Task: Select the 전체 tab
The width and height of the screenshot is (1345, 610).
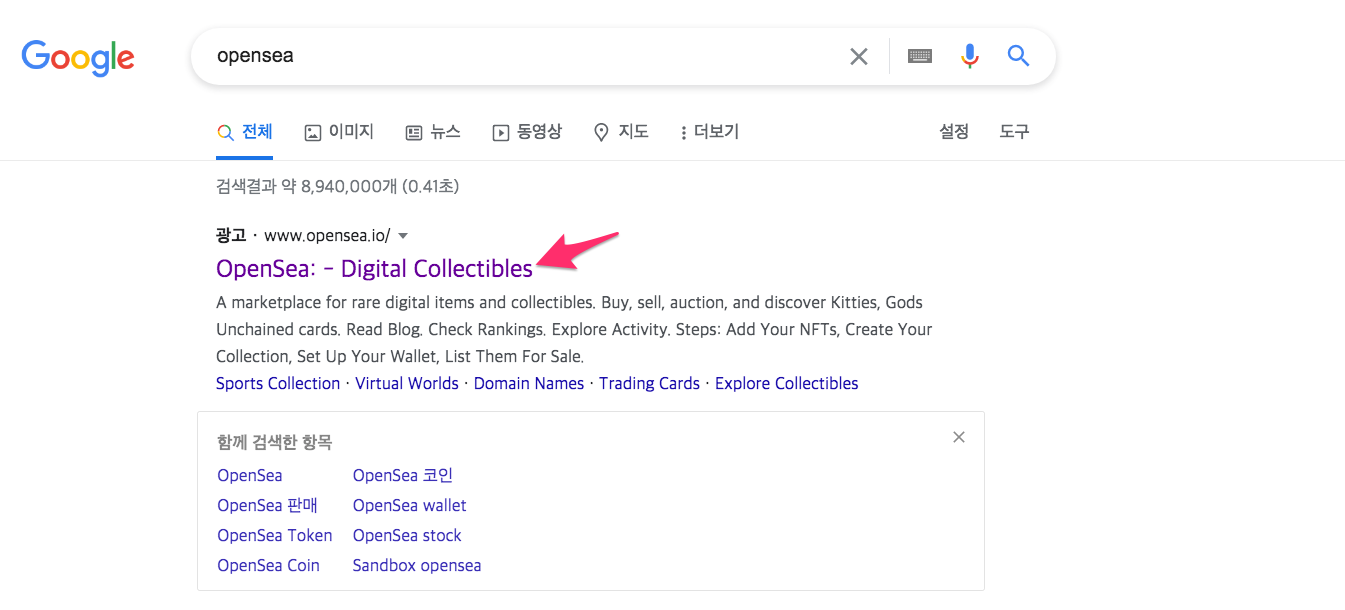Action: [245, 132]
